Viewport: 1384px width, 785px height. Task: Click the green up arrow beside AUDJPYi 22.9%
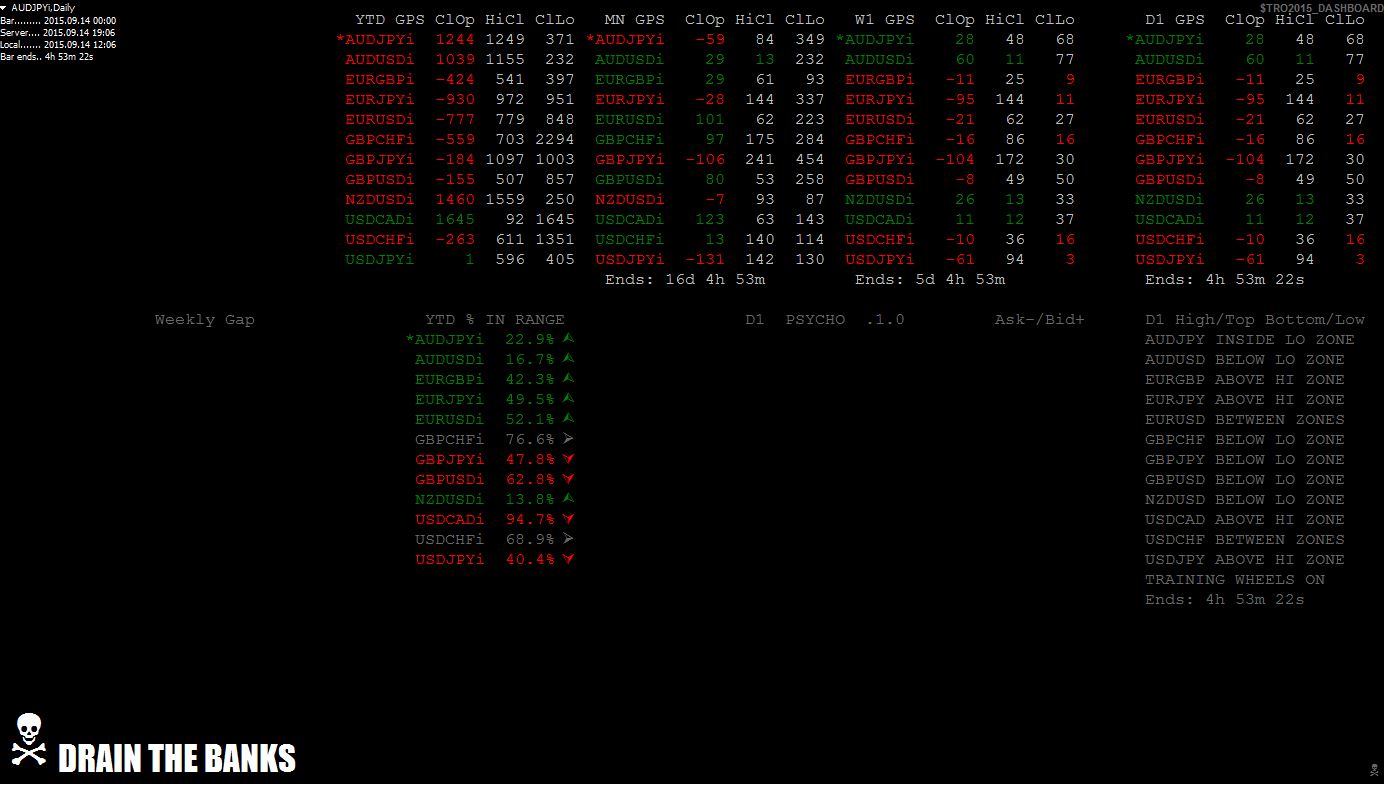568,339
